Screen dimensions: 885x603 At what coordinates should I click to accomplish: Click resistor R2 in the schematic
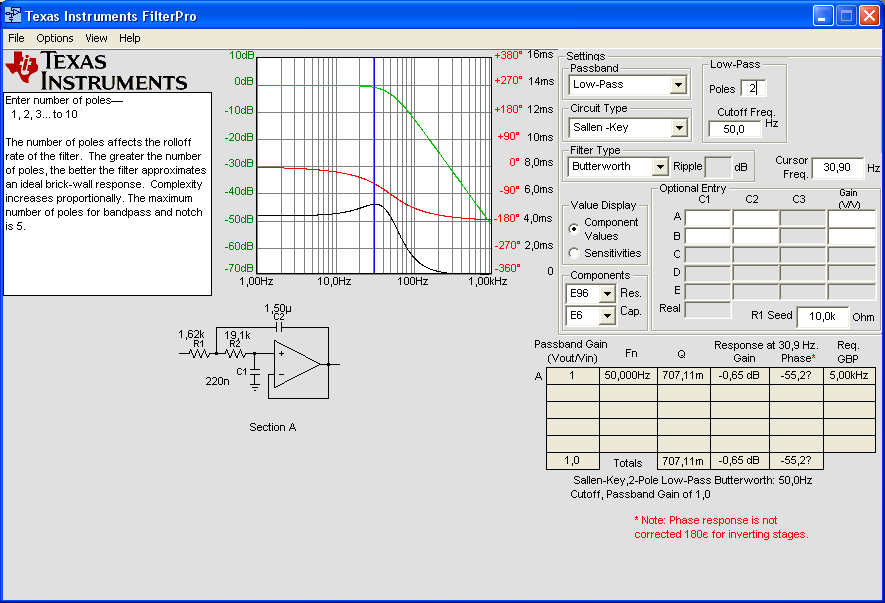point(235,353)
